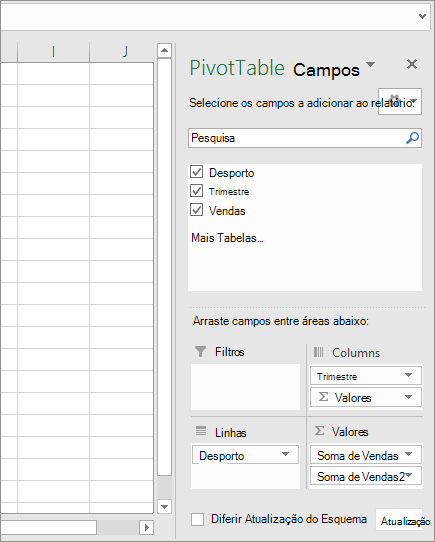Enable Diferir Atualização do Esquema checkbox
Image resolution: width=435 pixels, height=542 pixels.
[x=197, y=519]
